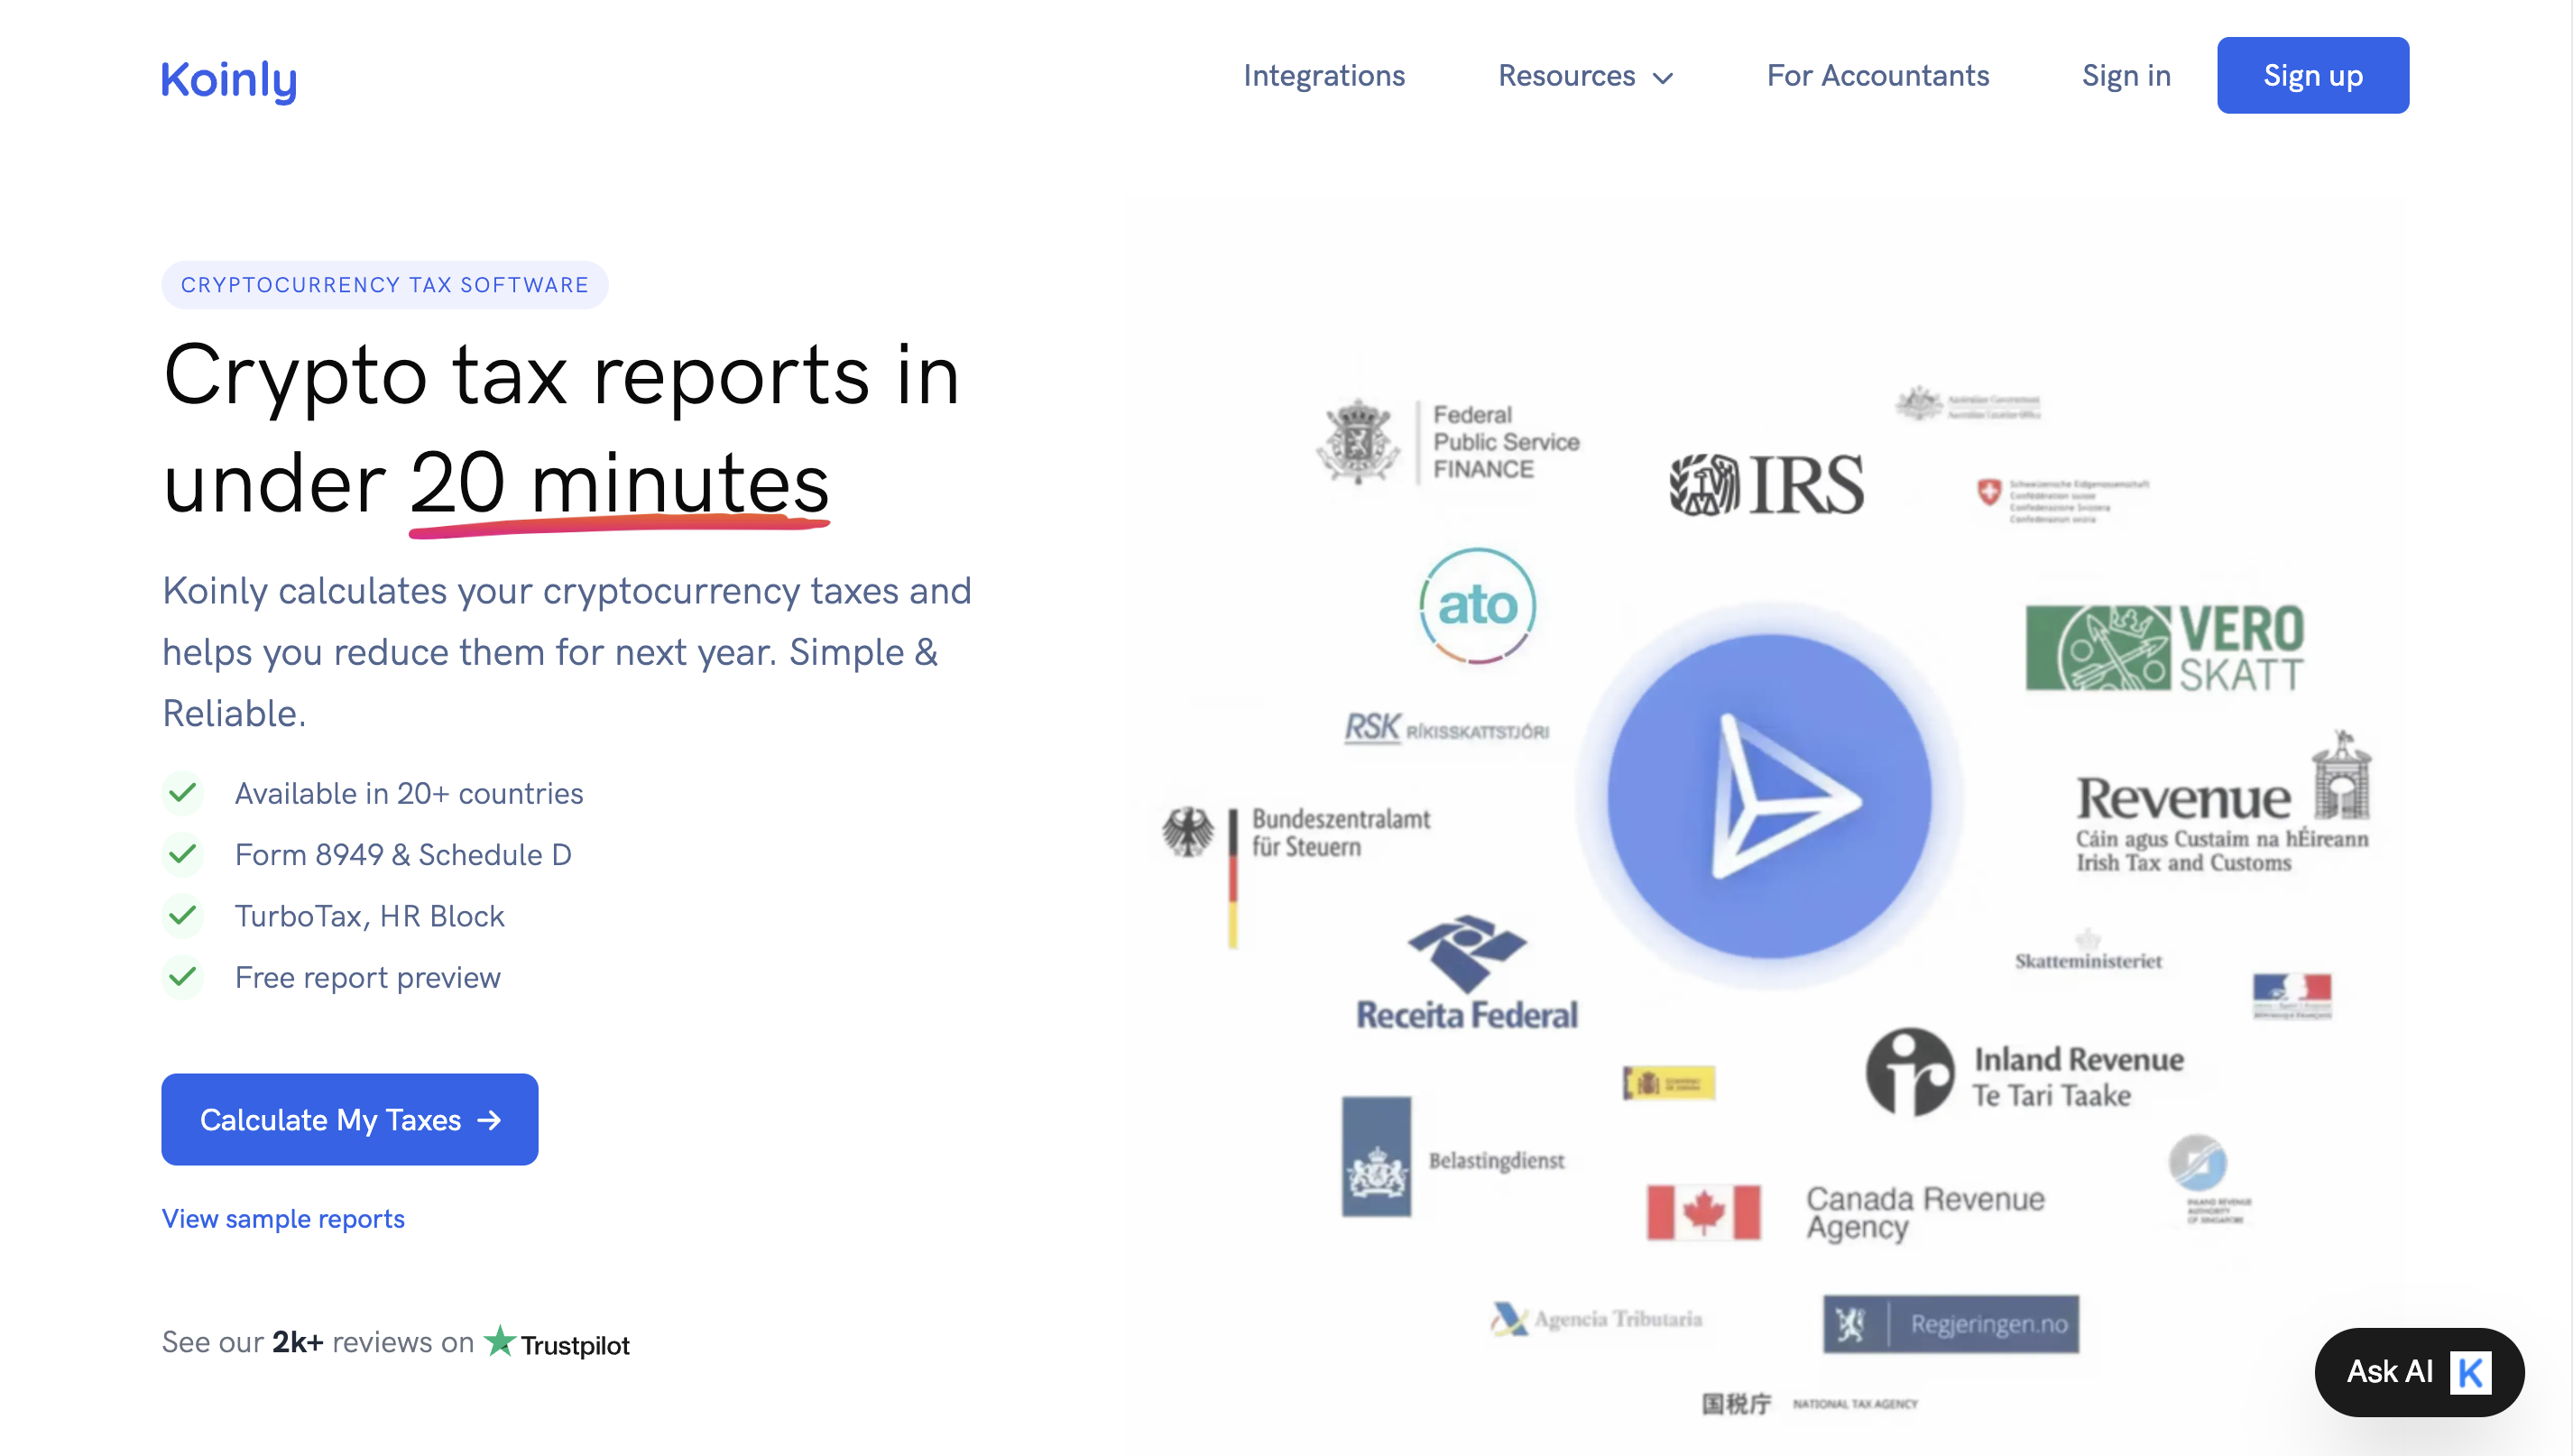Viewport: 2573px width, 1456px height.
Task: Click 'Form 8949 & Schedule D' text
Action: pos(403,855)
